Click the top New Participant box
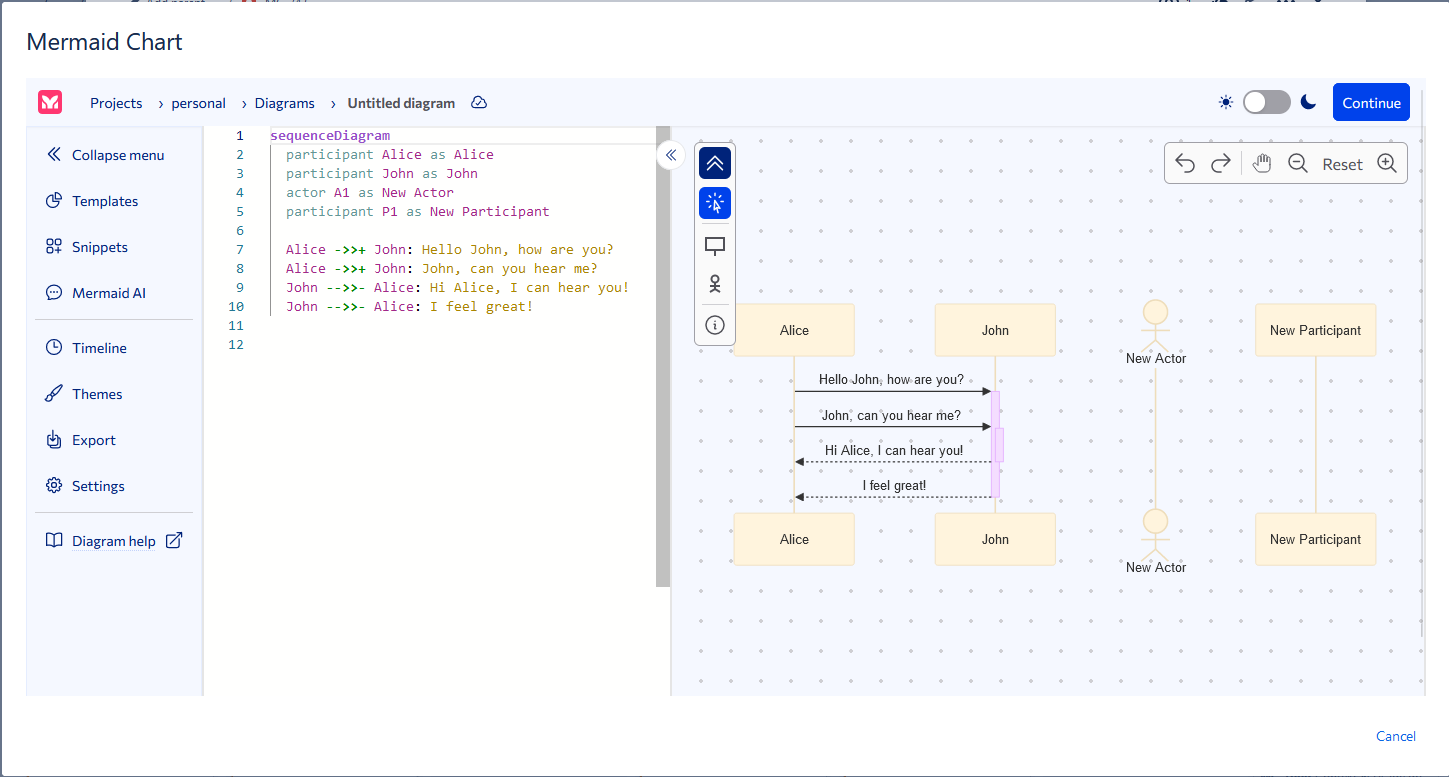 (1316, 330)
